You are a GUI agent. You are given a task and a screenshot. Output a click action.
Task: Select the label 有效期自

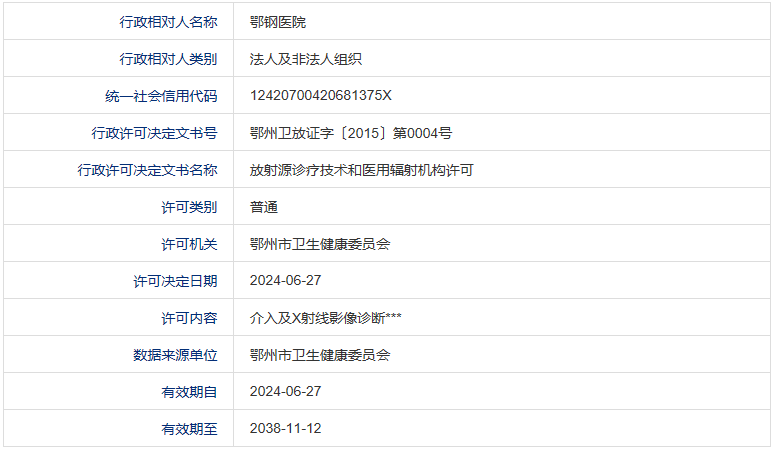pyautogui.click(x=189, y=392)
